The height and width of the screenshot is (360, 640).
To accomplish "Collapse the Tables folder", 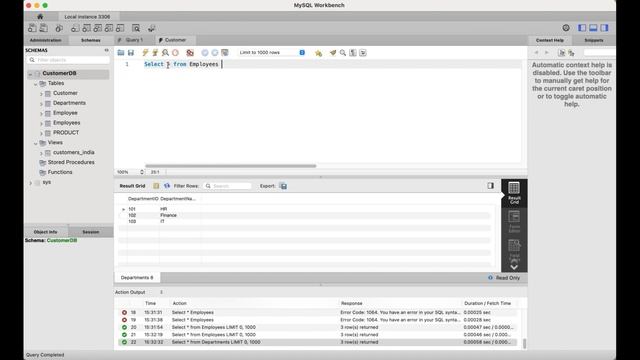I will (x=36, y=84).
